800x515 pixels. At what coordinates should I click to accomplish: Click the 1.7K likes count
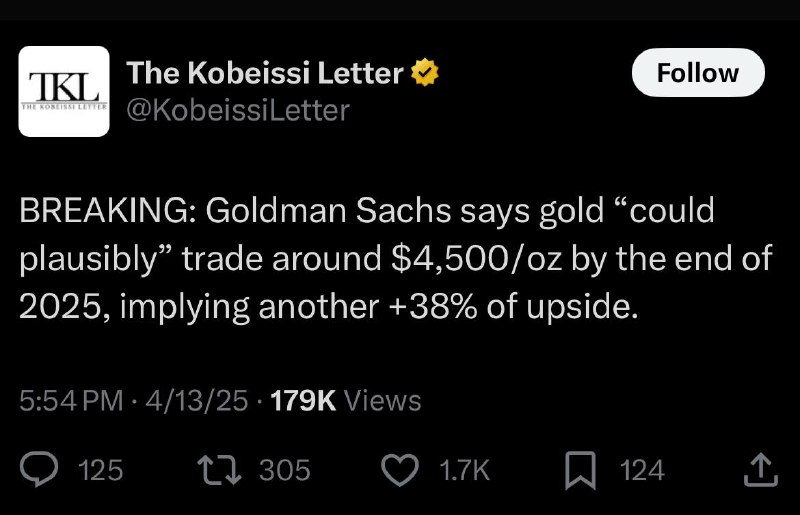464,470
